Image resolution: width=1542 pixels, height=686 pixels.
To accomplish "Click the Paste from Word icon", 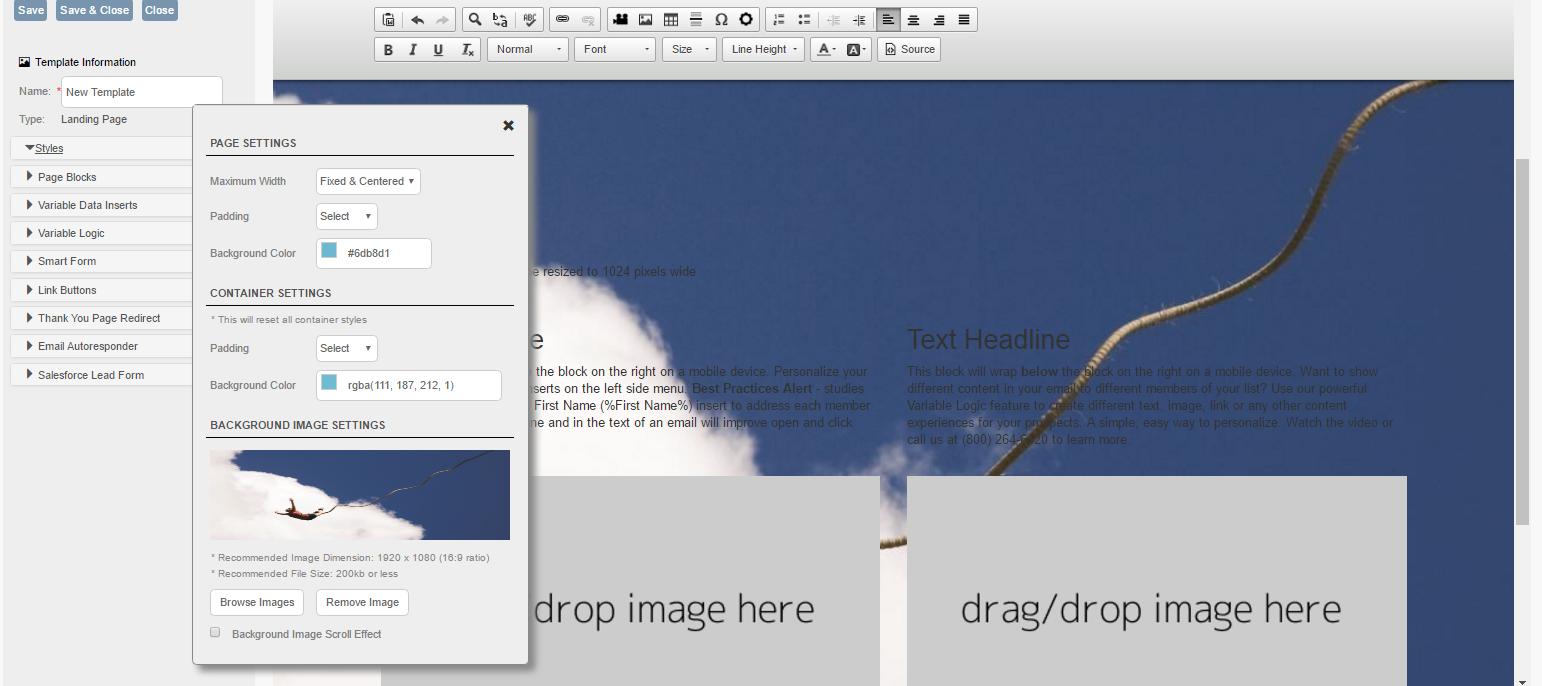I will coord(389,20).
